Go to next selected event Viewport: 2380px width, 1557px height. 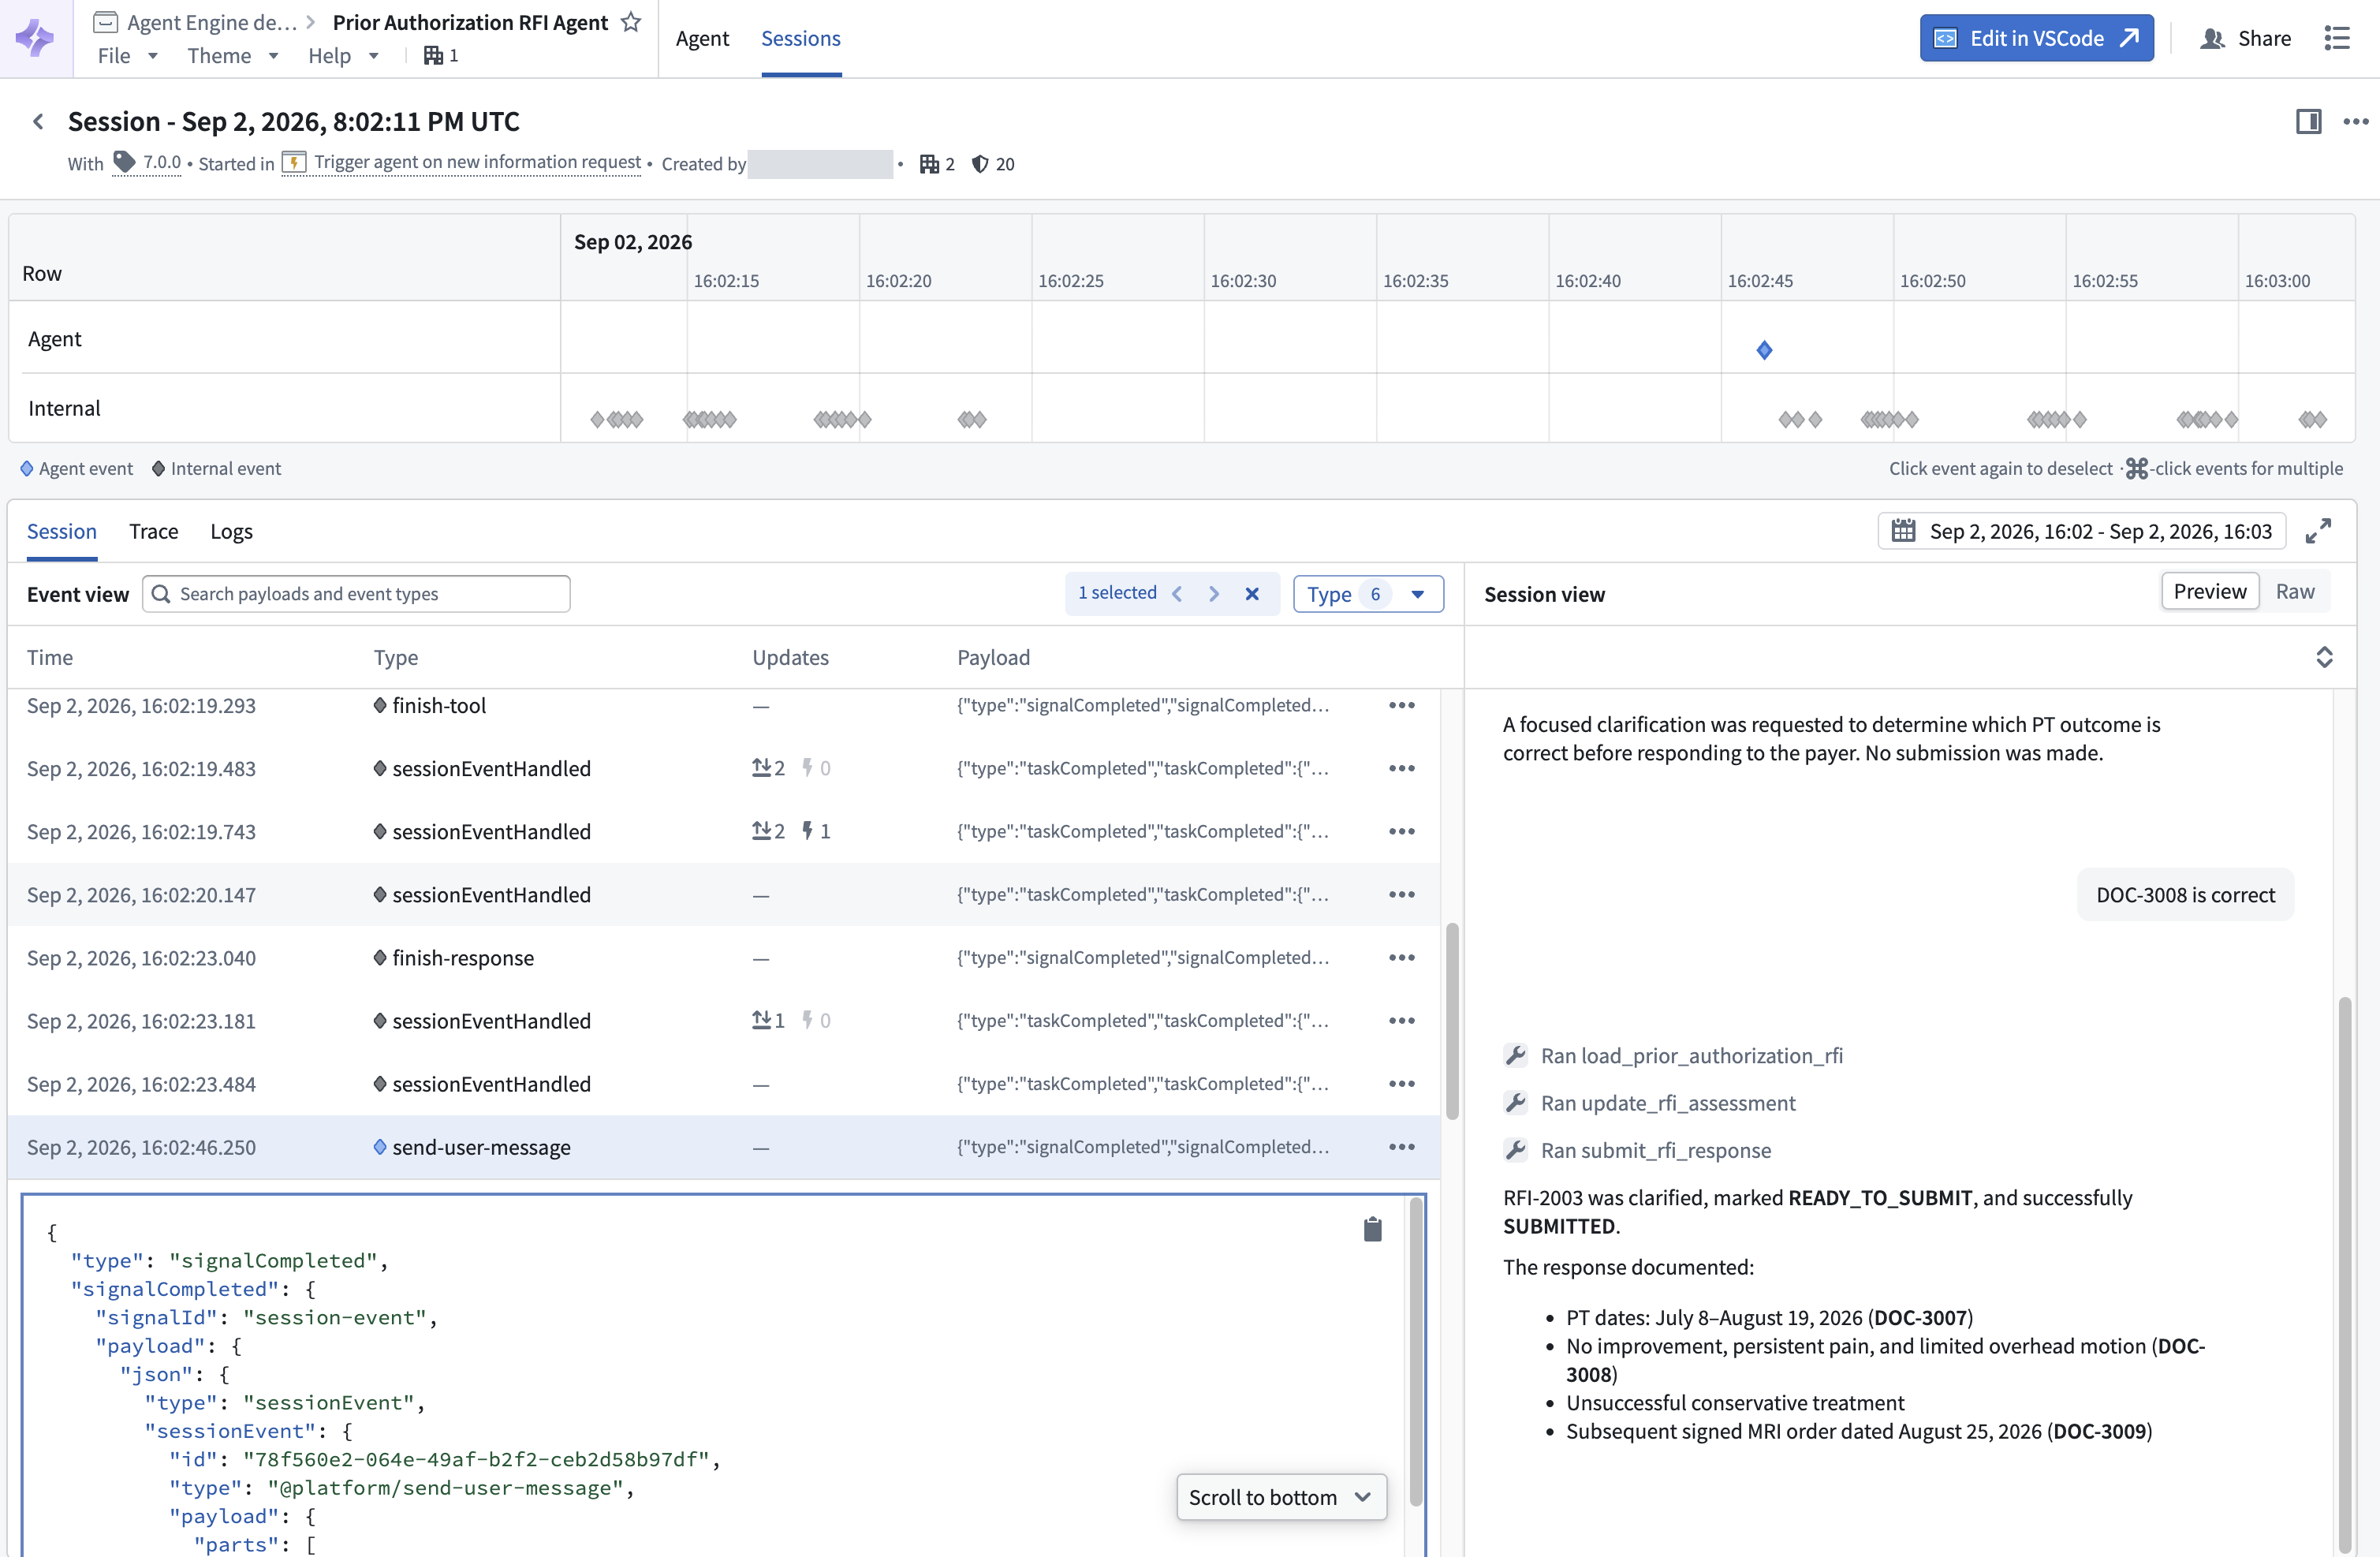pyautogui.click(x=1214, y=594)
